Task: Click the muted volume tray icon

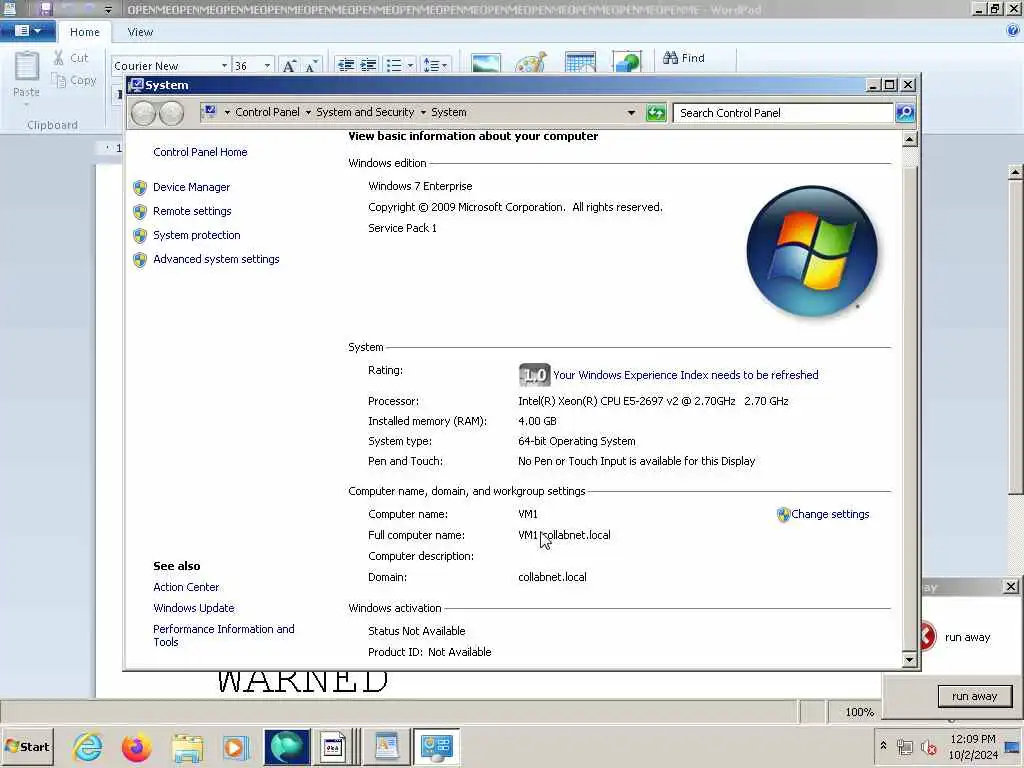Action: pos(928,747)
